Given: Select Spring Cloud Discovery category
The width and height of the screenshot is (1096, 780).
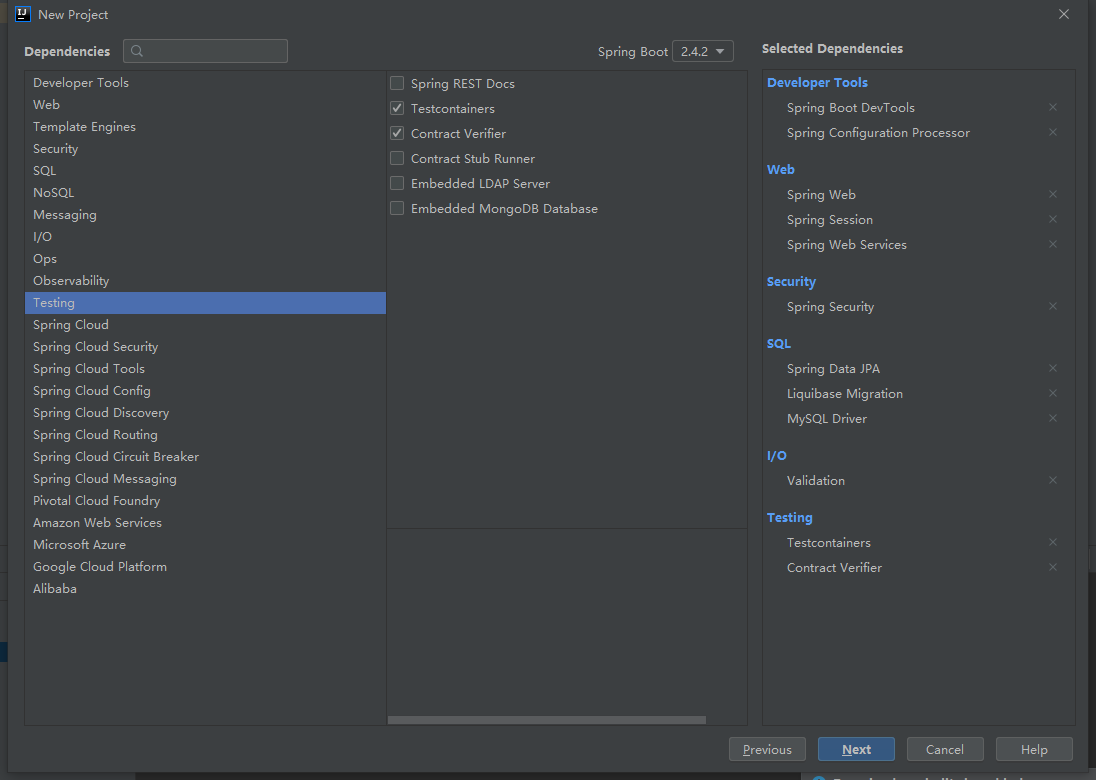Looking at the screenshot, I should coord(205,412).
